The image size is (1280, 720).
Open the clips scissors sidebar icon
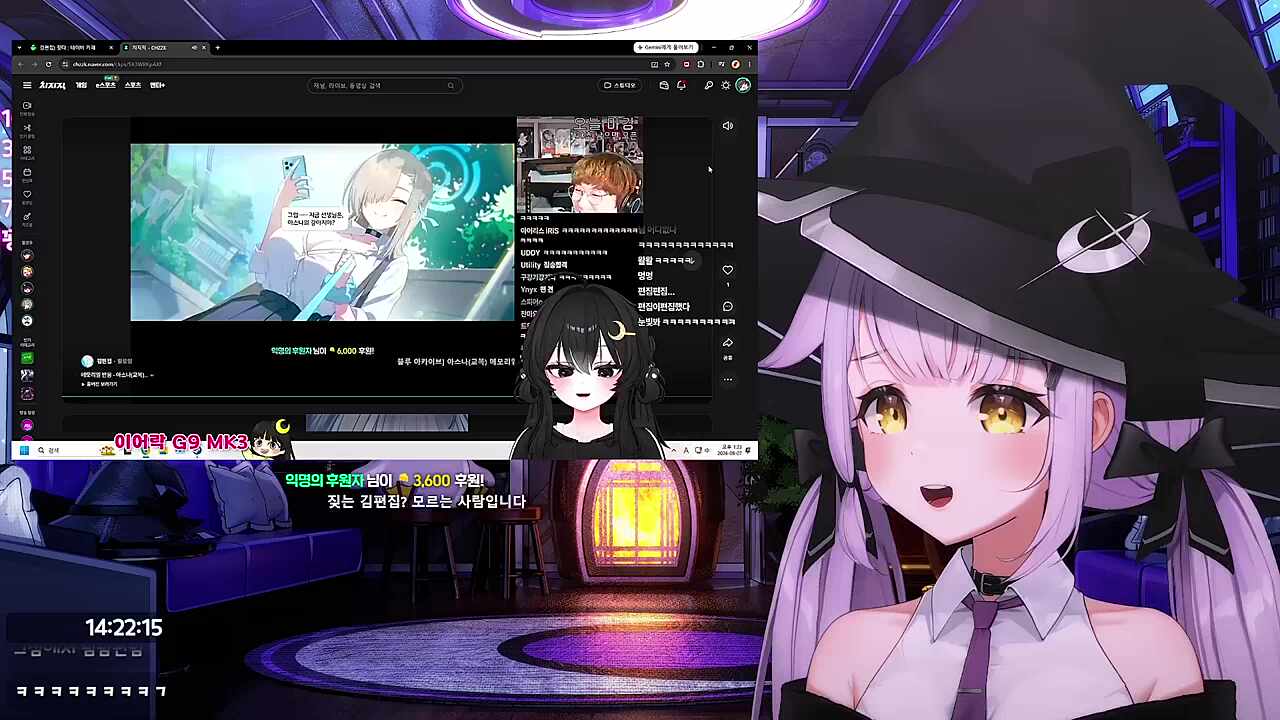27,127
